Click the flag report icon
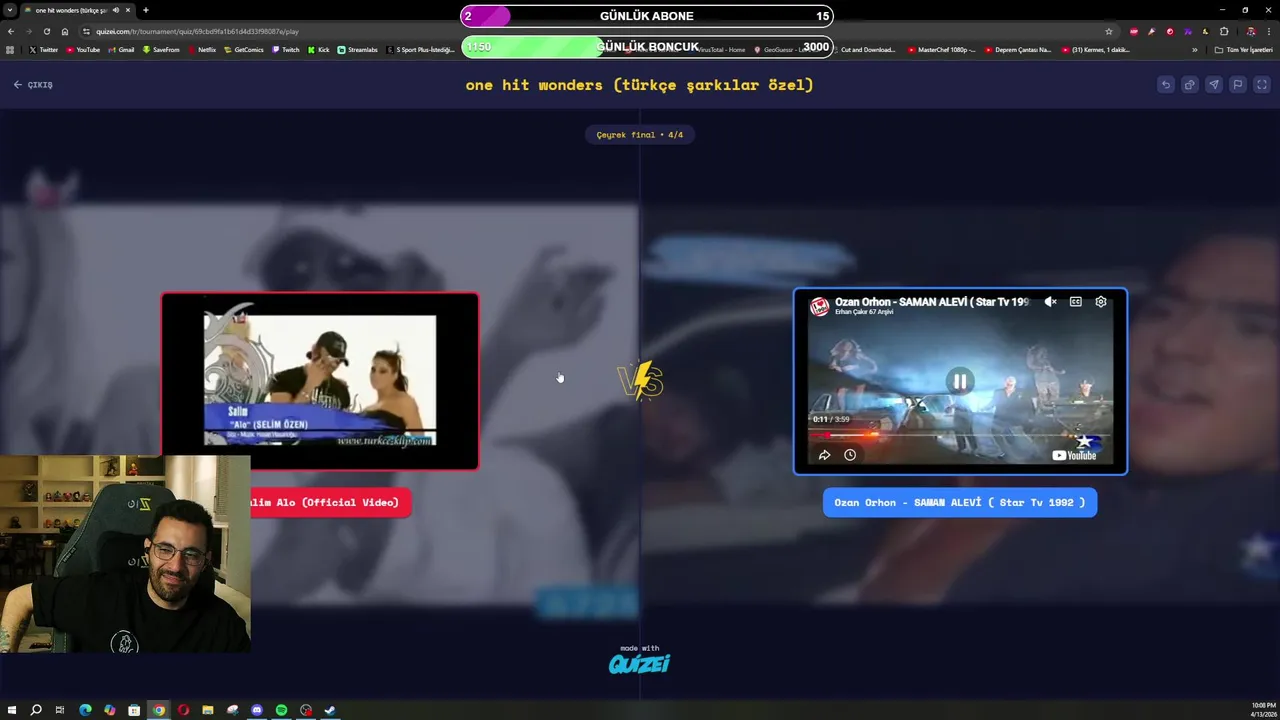1280x720 pixels. tap(1237, 85)
